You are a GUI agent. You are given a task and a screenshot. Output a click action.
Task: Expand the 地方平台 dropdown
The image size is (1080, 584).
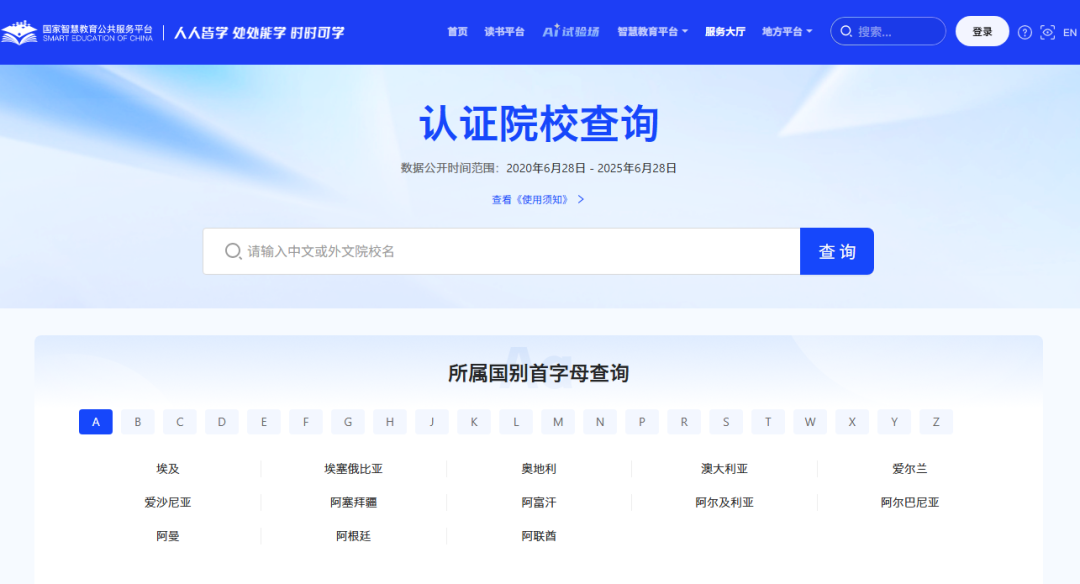787,32
